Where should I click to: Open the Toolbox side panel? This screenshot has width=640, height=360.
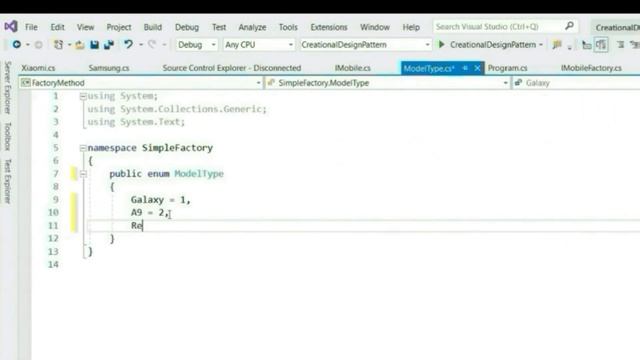click(7, 136)
